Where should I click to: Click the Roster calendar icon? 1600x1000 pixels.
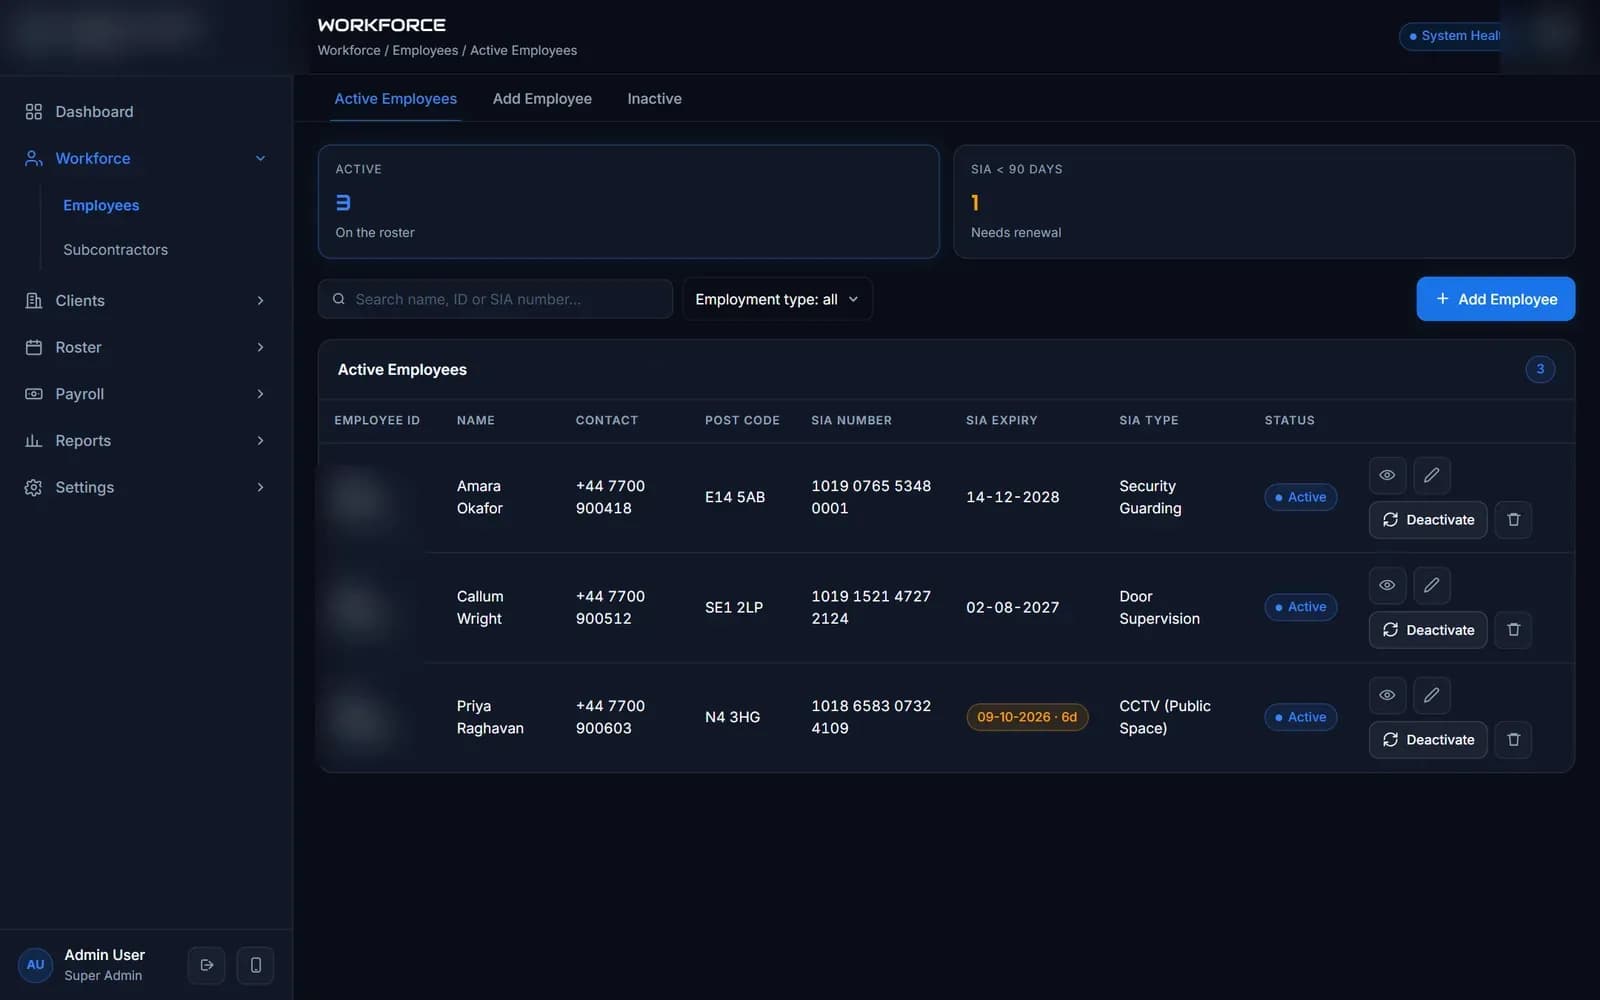[34, 347]
